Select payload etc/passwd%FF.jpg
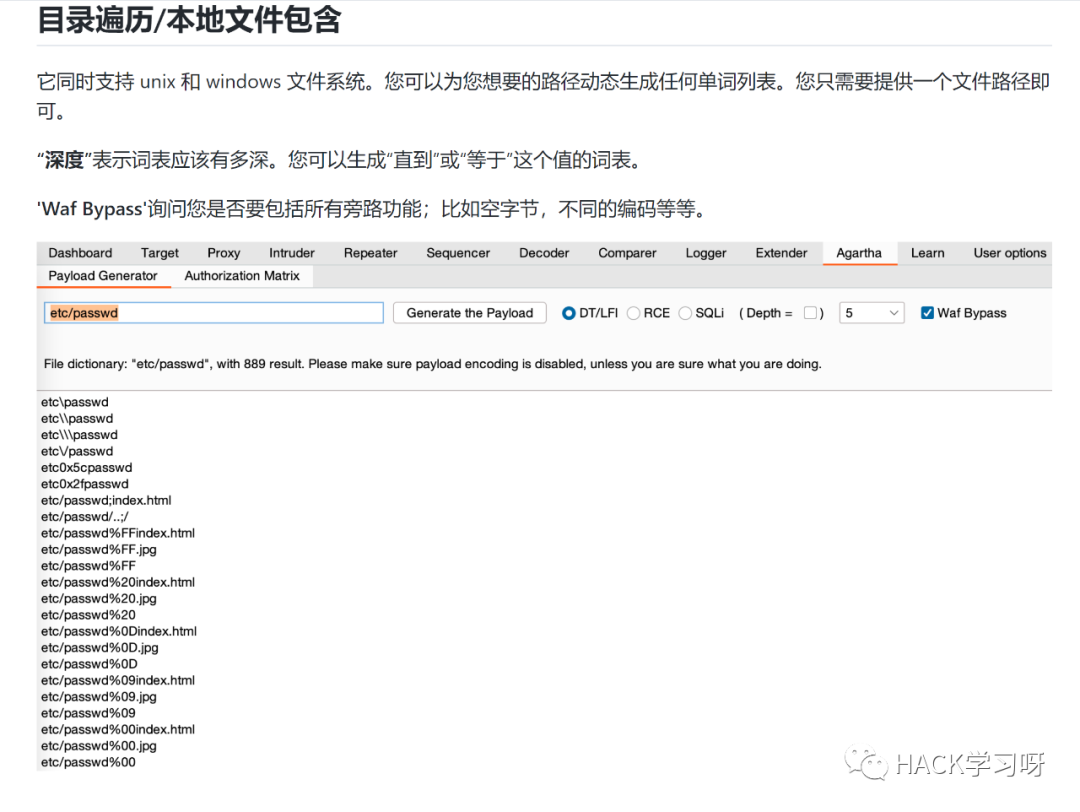 (x=98, y=550)
